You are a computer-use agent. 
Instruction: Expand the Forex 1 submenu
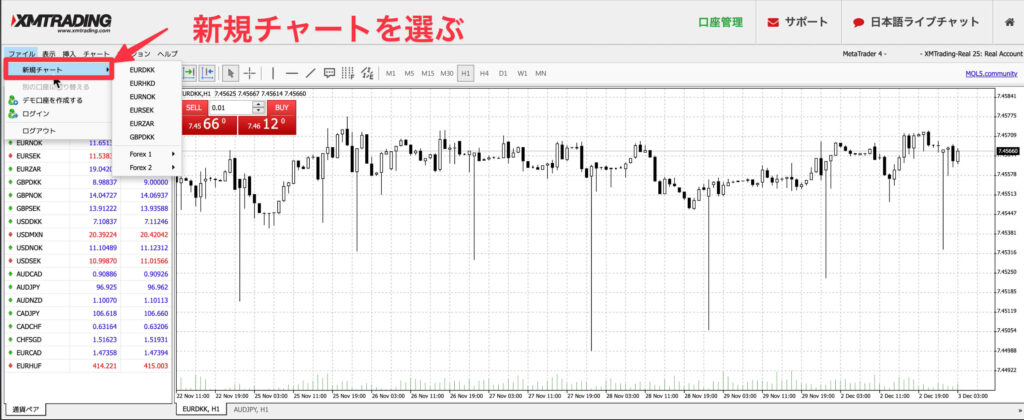[148, 154]
